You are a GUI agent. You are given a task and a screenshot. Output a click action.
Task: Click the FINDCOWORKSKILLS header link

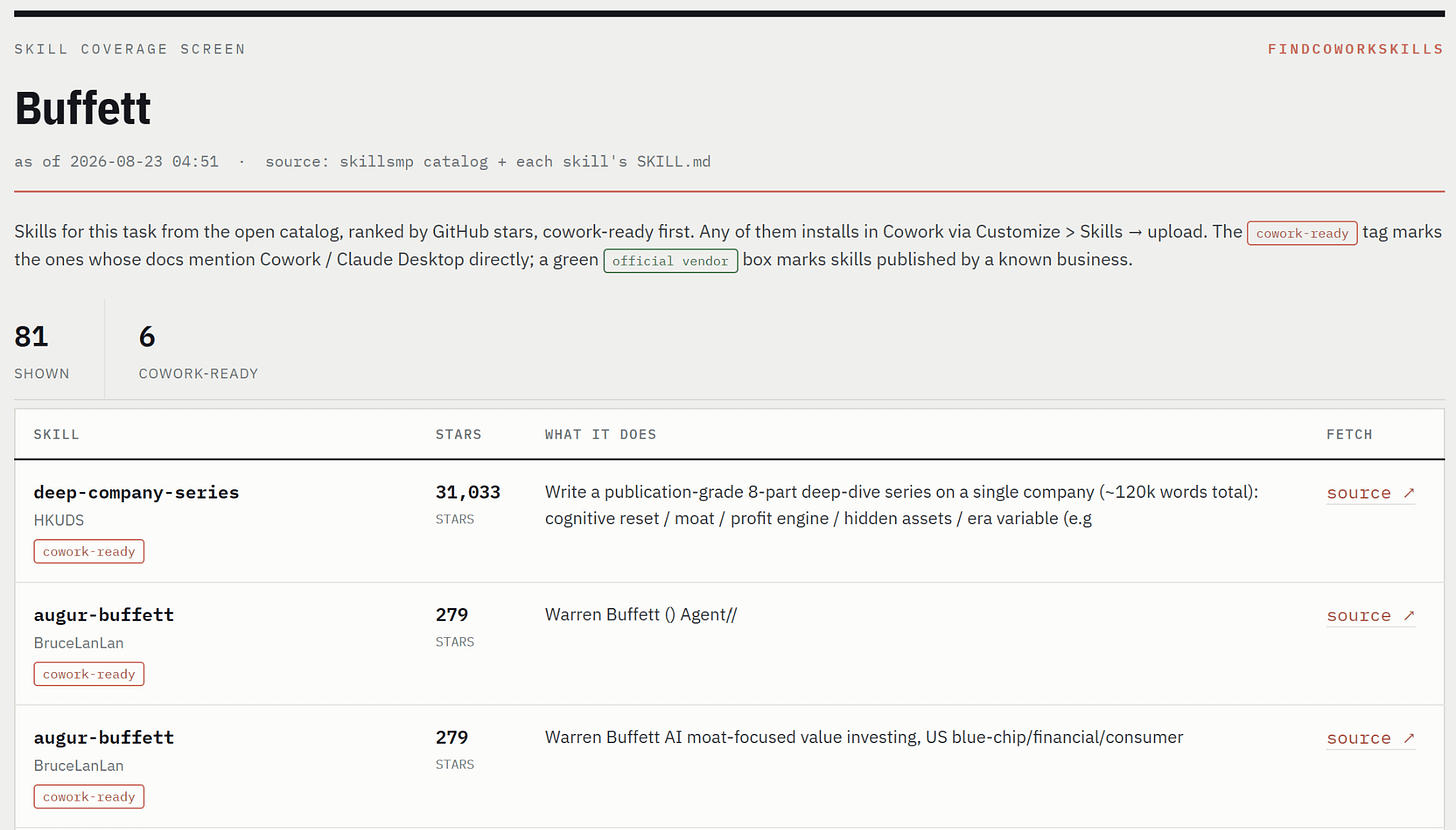pyautogui.click(x=1355, y=49)
